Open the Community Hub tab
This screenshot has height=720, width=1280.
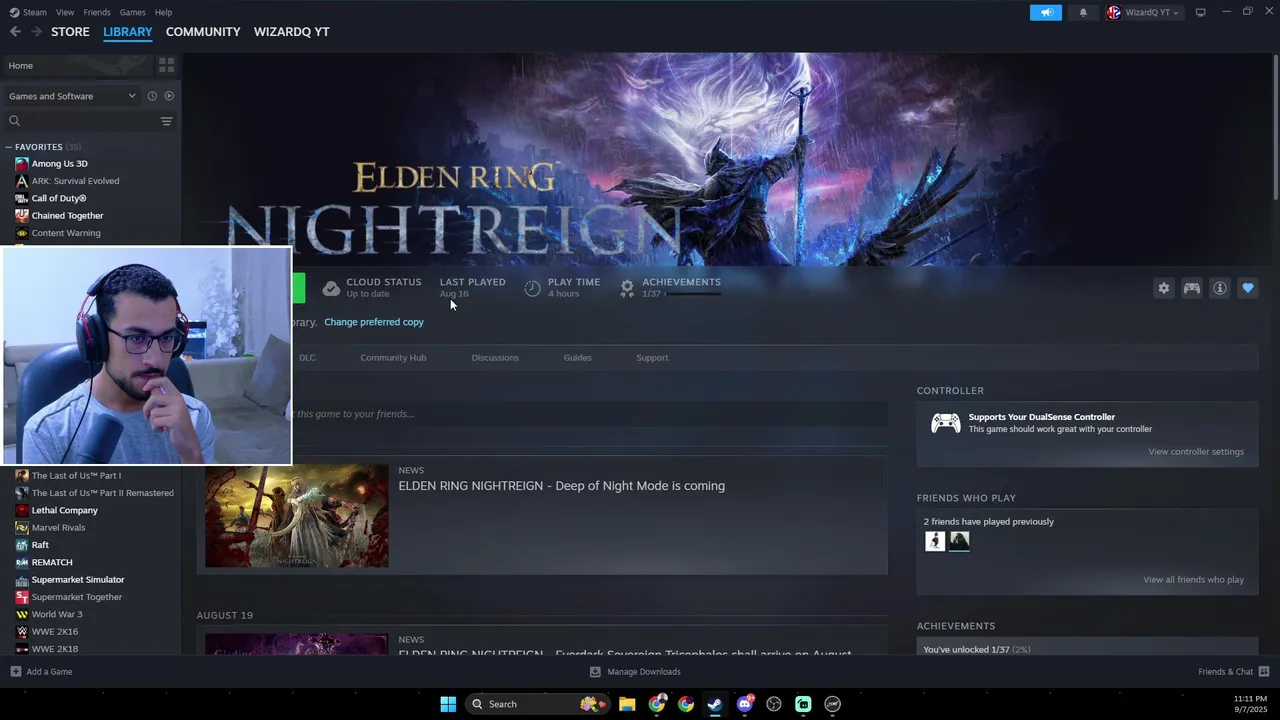pos(393,358)
